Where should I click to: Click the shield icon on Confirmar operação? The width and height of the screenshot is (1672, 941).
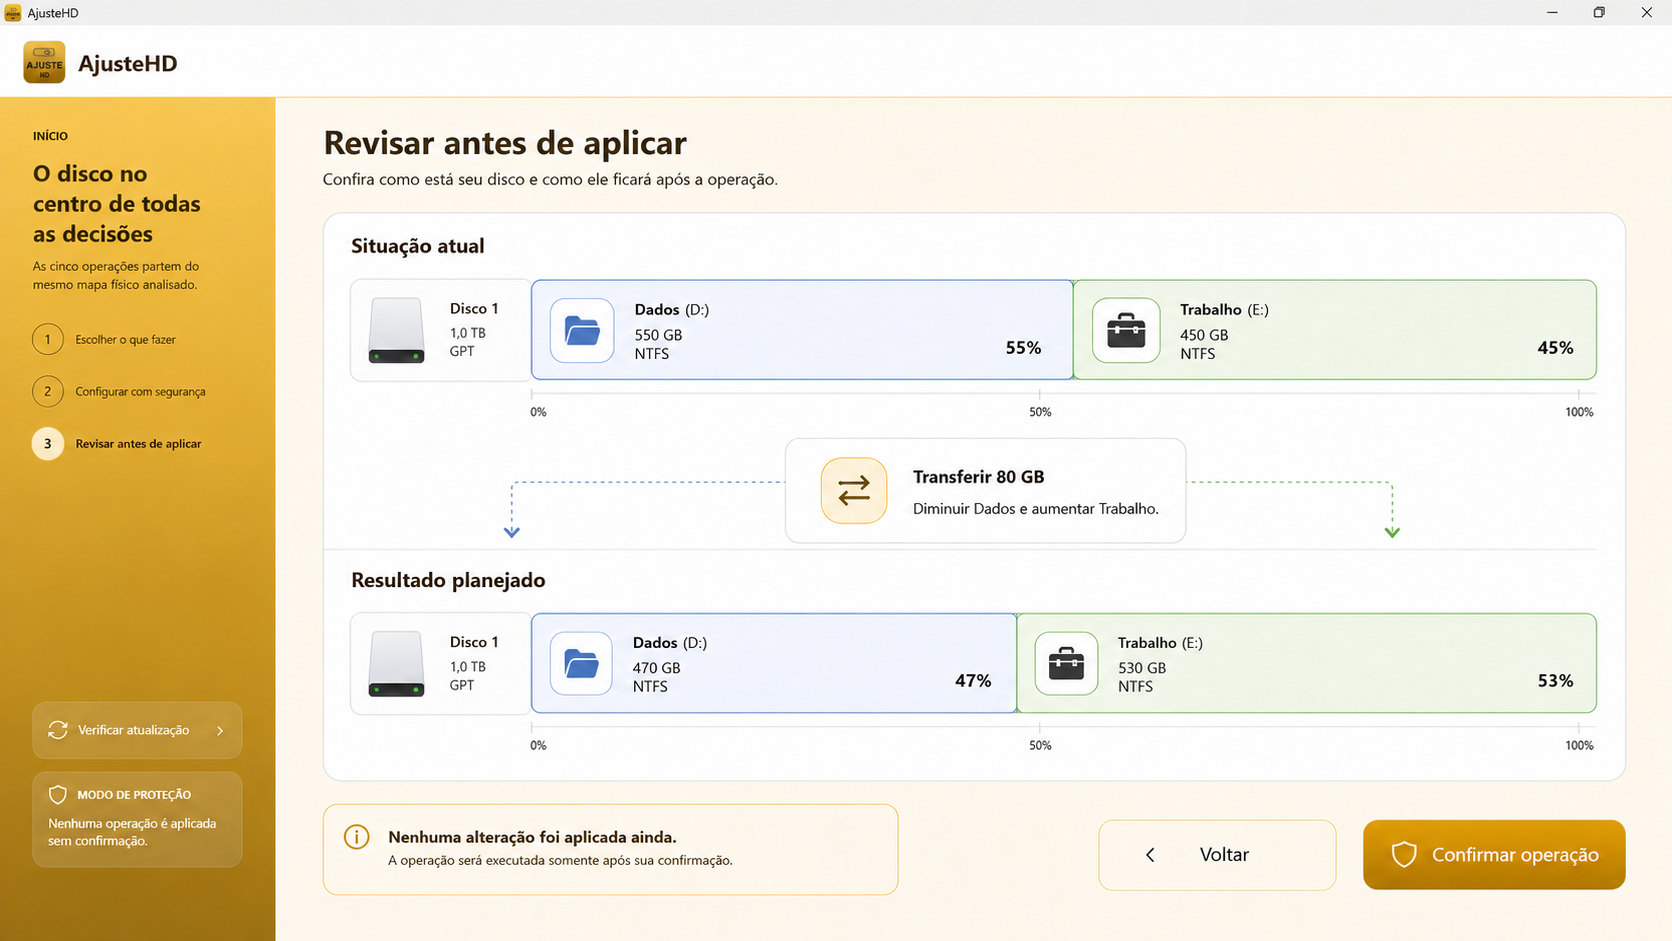point(1404,854)
